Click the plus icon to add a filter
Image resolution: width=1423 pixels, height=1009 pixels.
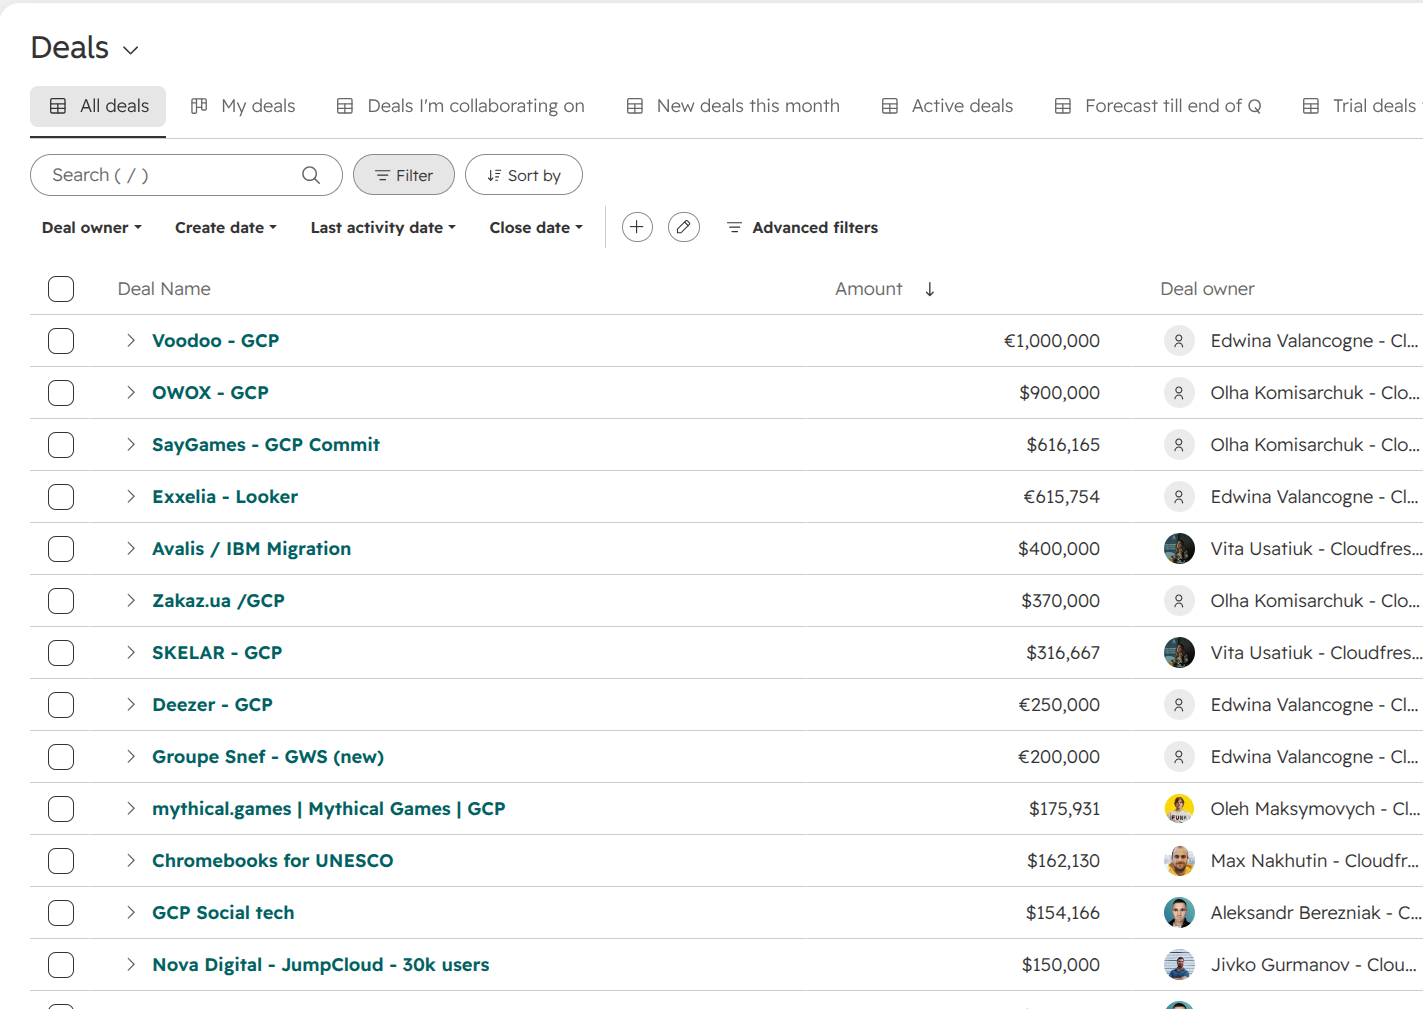pos(637,227)
